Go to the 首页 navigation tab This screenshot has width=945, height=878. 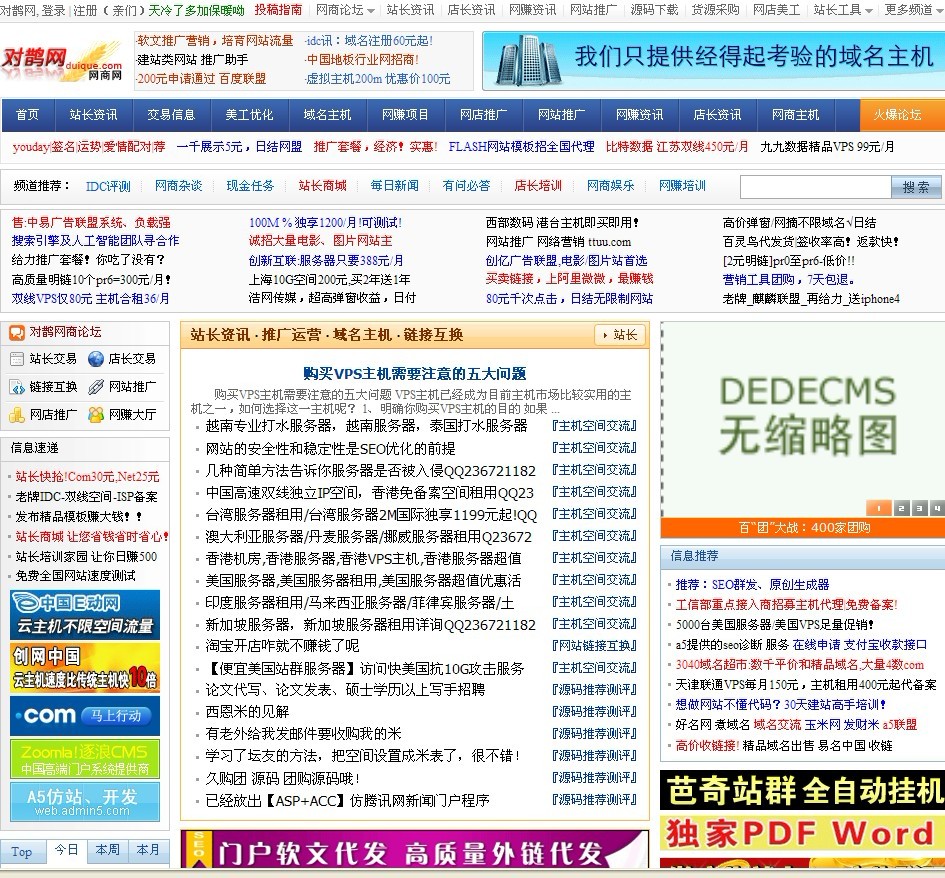pos(27,115)
